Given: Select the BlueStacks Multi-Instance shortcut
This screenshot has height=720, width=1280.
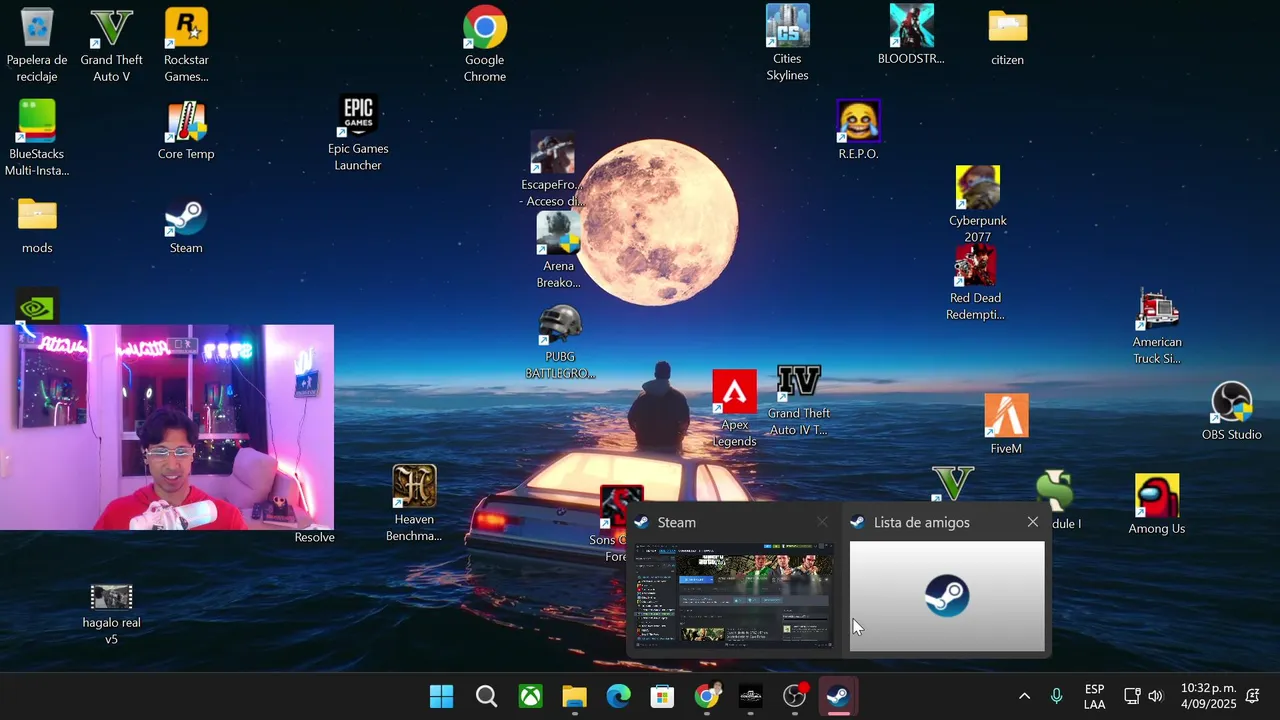Looking at the screenshot, I should tap(37, 139).
